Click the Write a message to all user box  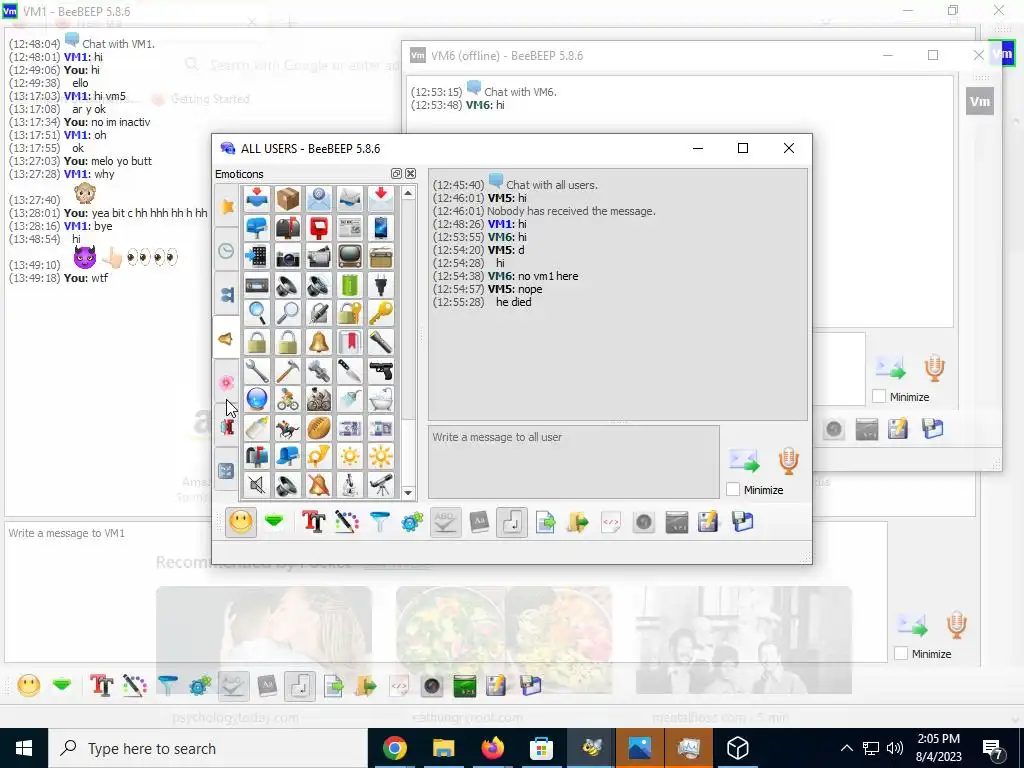point(574,462)
